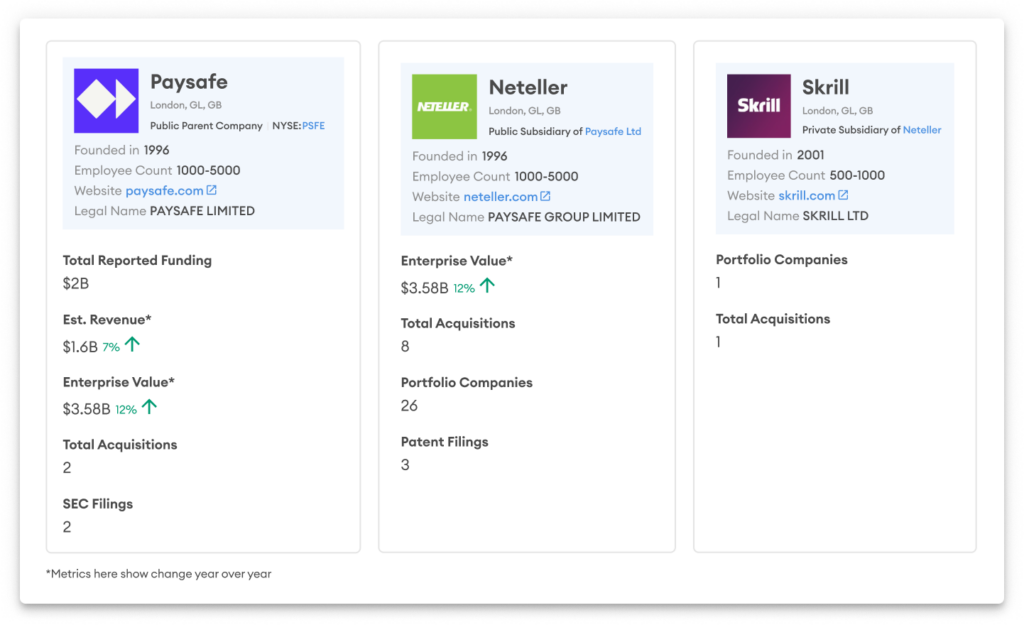Click legal name PAYSAFE LIMITED
The image size is (1024, 625).
click(x=202, y=211)
